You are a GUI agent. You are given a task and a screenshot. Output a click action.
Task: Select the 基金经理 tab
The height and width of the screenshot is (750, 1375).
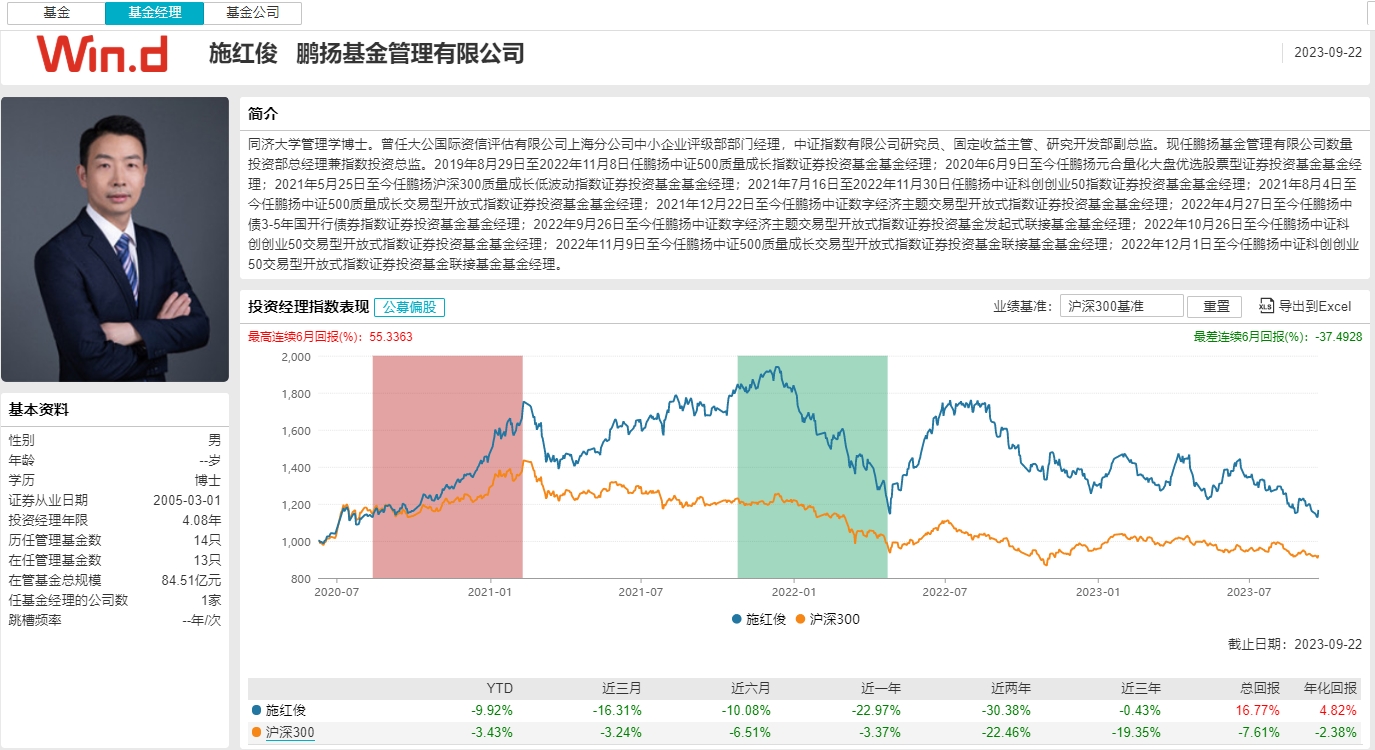pyautogui.click(x=154, y=13)
